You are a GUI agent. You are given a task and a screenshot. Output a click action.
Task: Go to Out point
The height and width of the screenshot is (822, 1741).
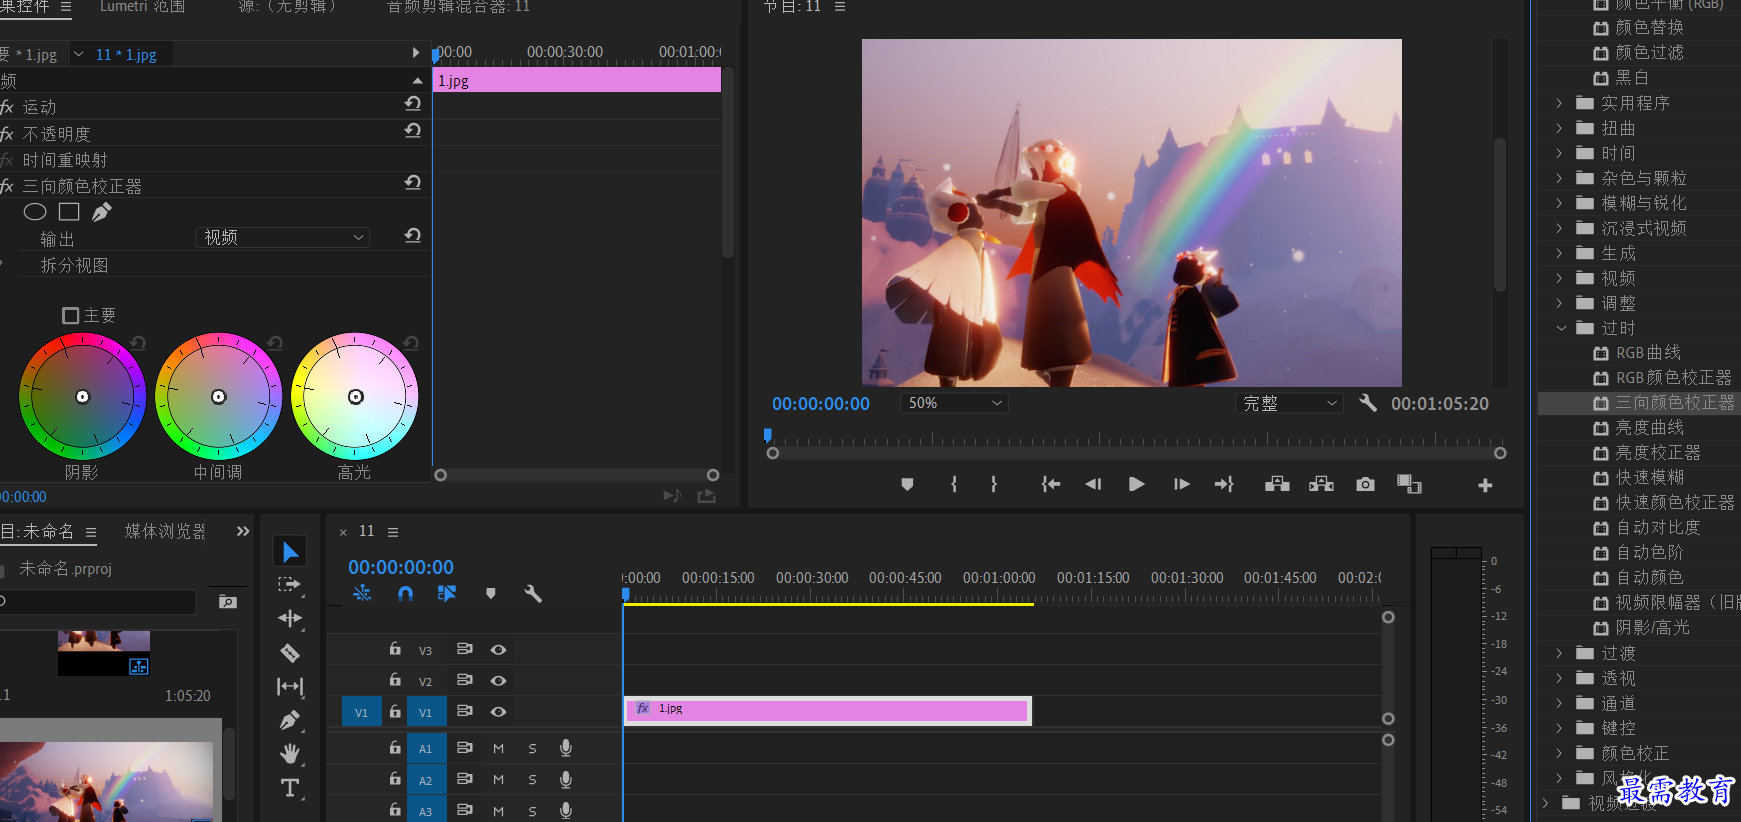click(x=1224, y=484)
